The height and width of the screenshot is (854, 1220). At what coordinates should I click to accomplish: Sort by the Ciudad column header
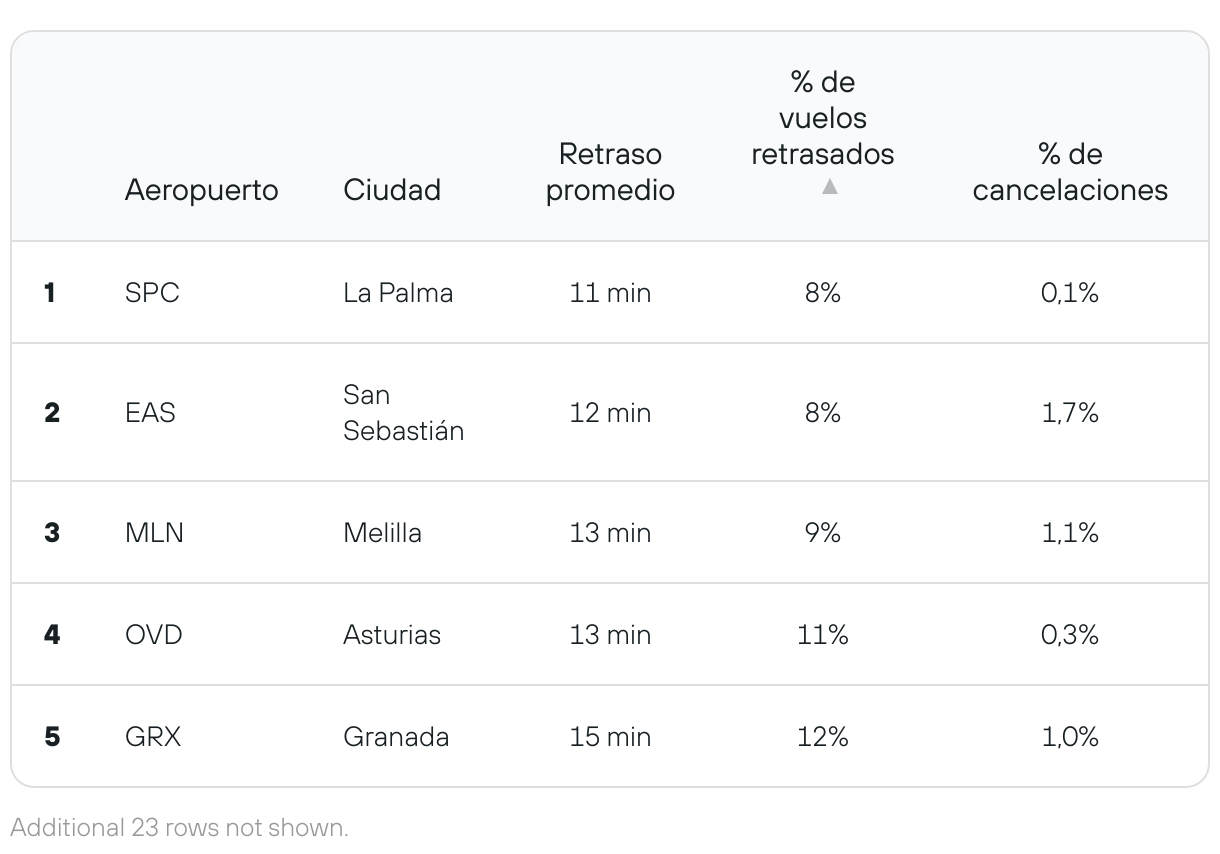tap(392, 190)
